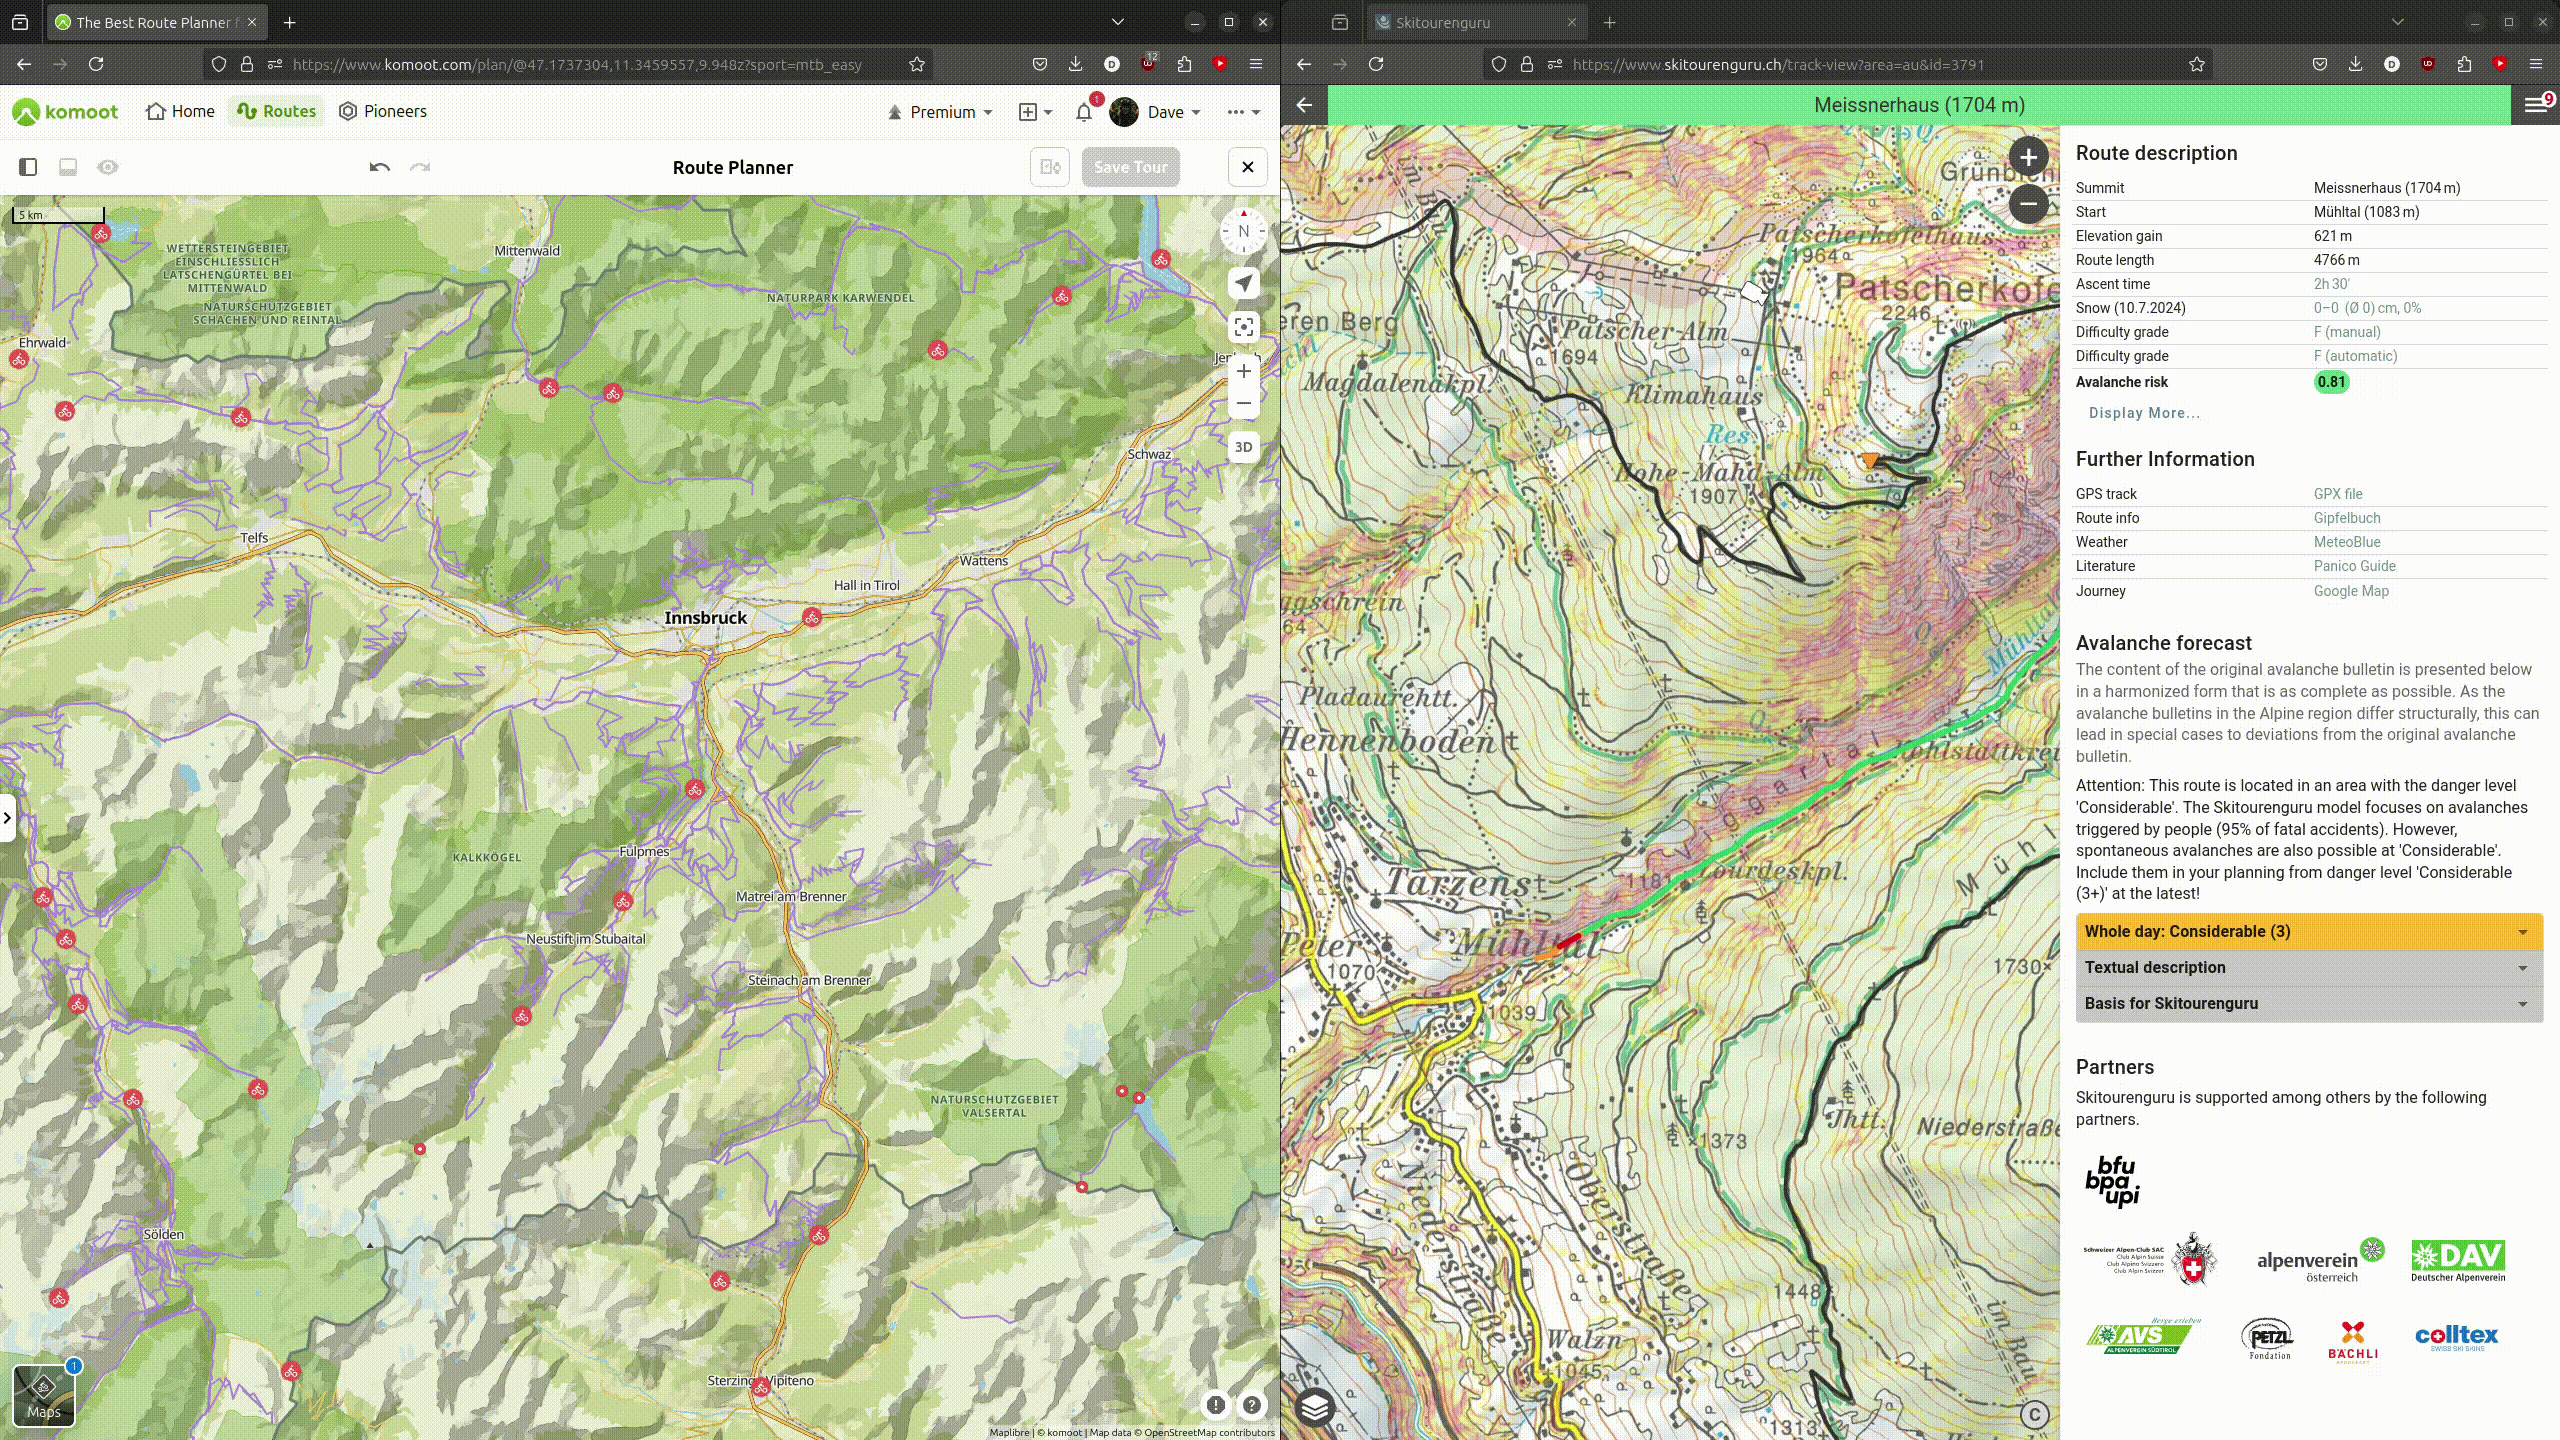Download the GPX file link
This screenshot has height=1440, width=2560.
pos(2337,494)
